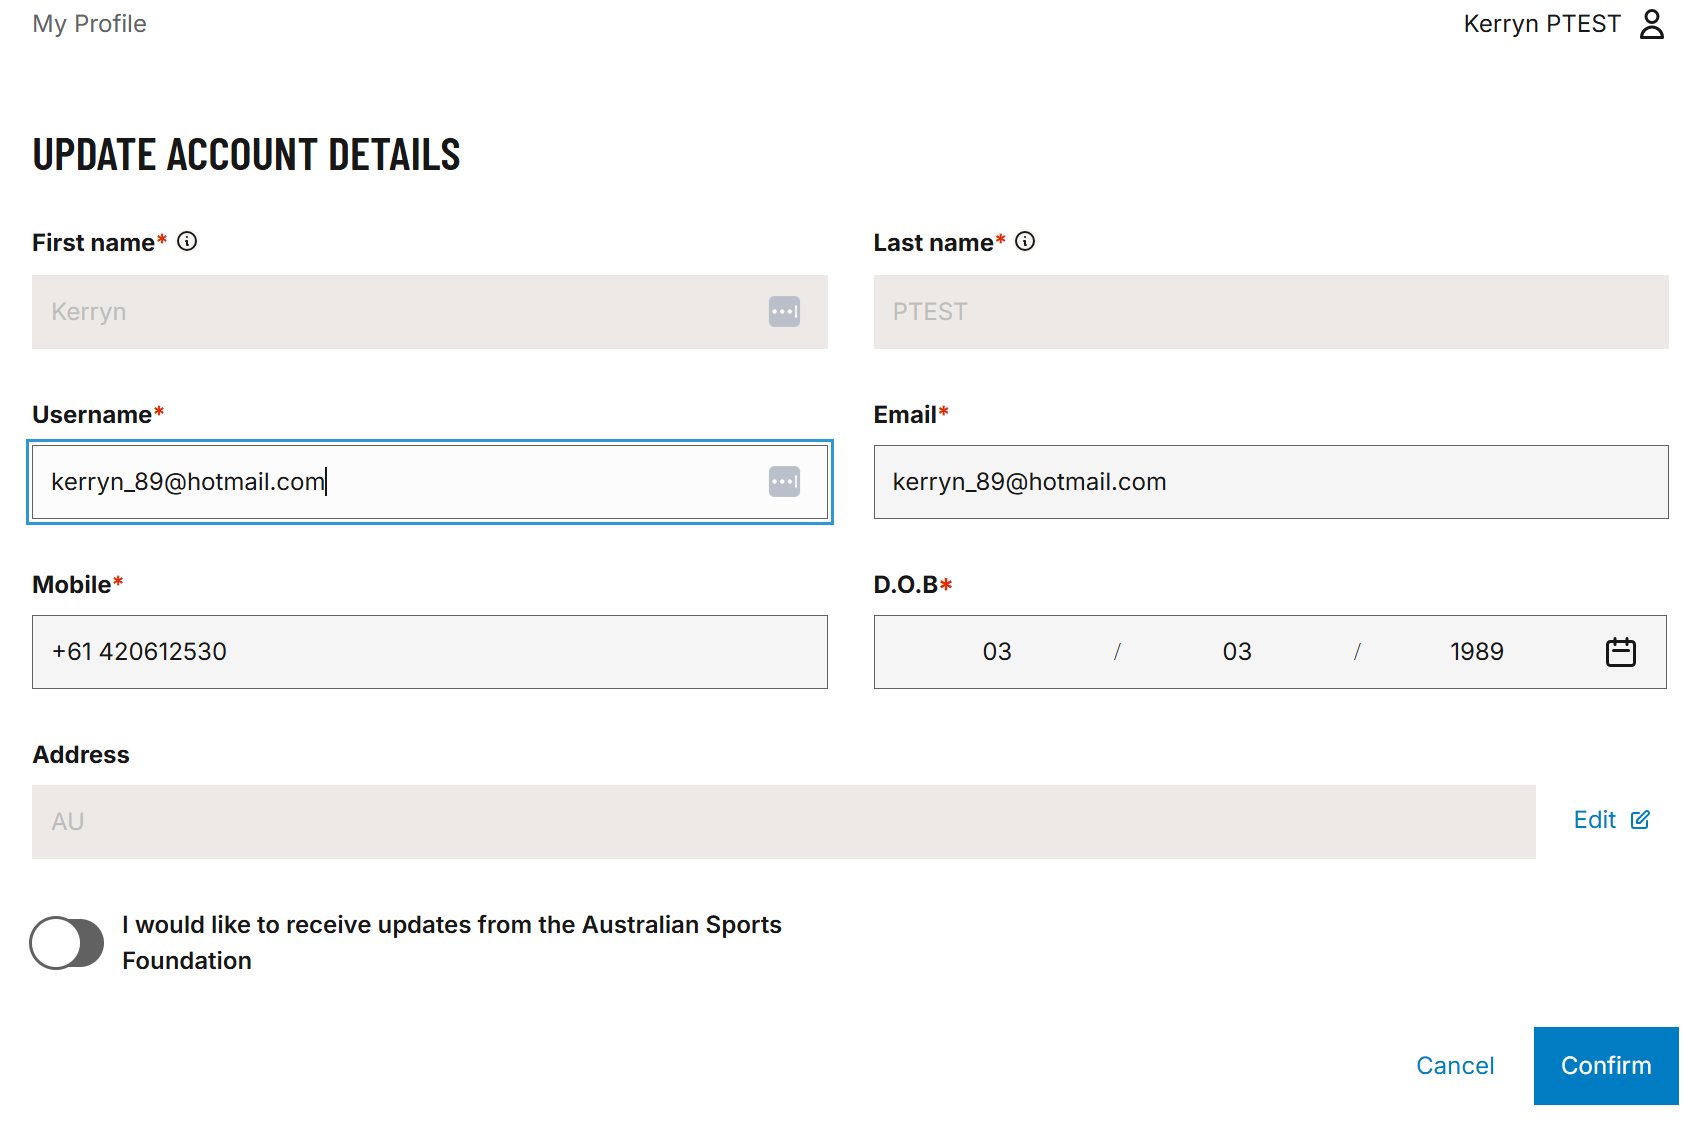Click the password manager icon in First name field
Image resolution: width=1684 pixels, height=1131 pixels.
[784, 312]
